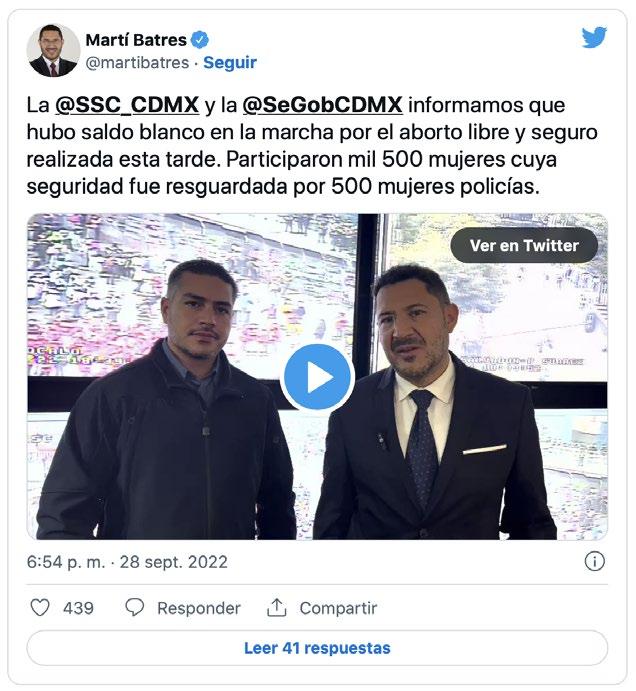
Task: Open the tweet info circle icon
Action: pyautogui.click(x=595, y=562)
